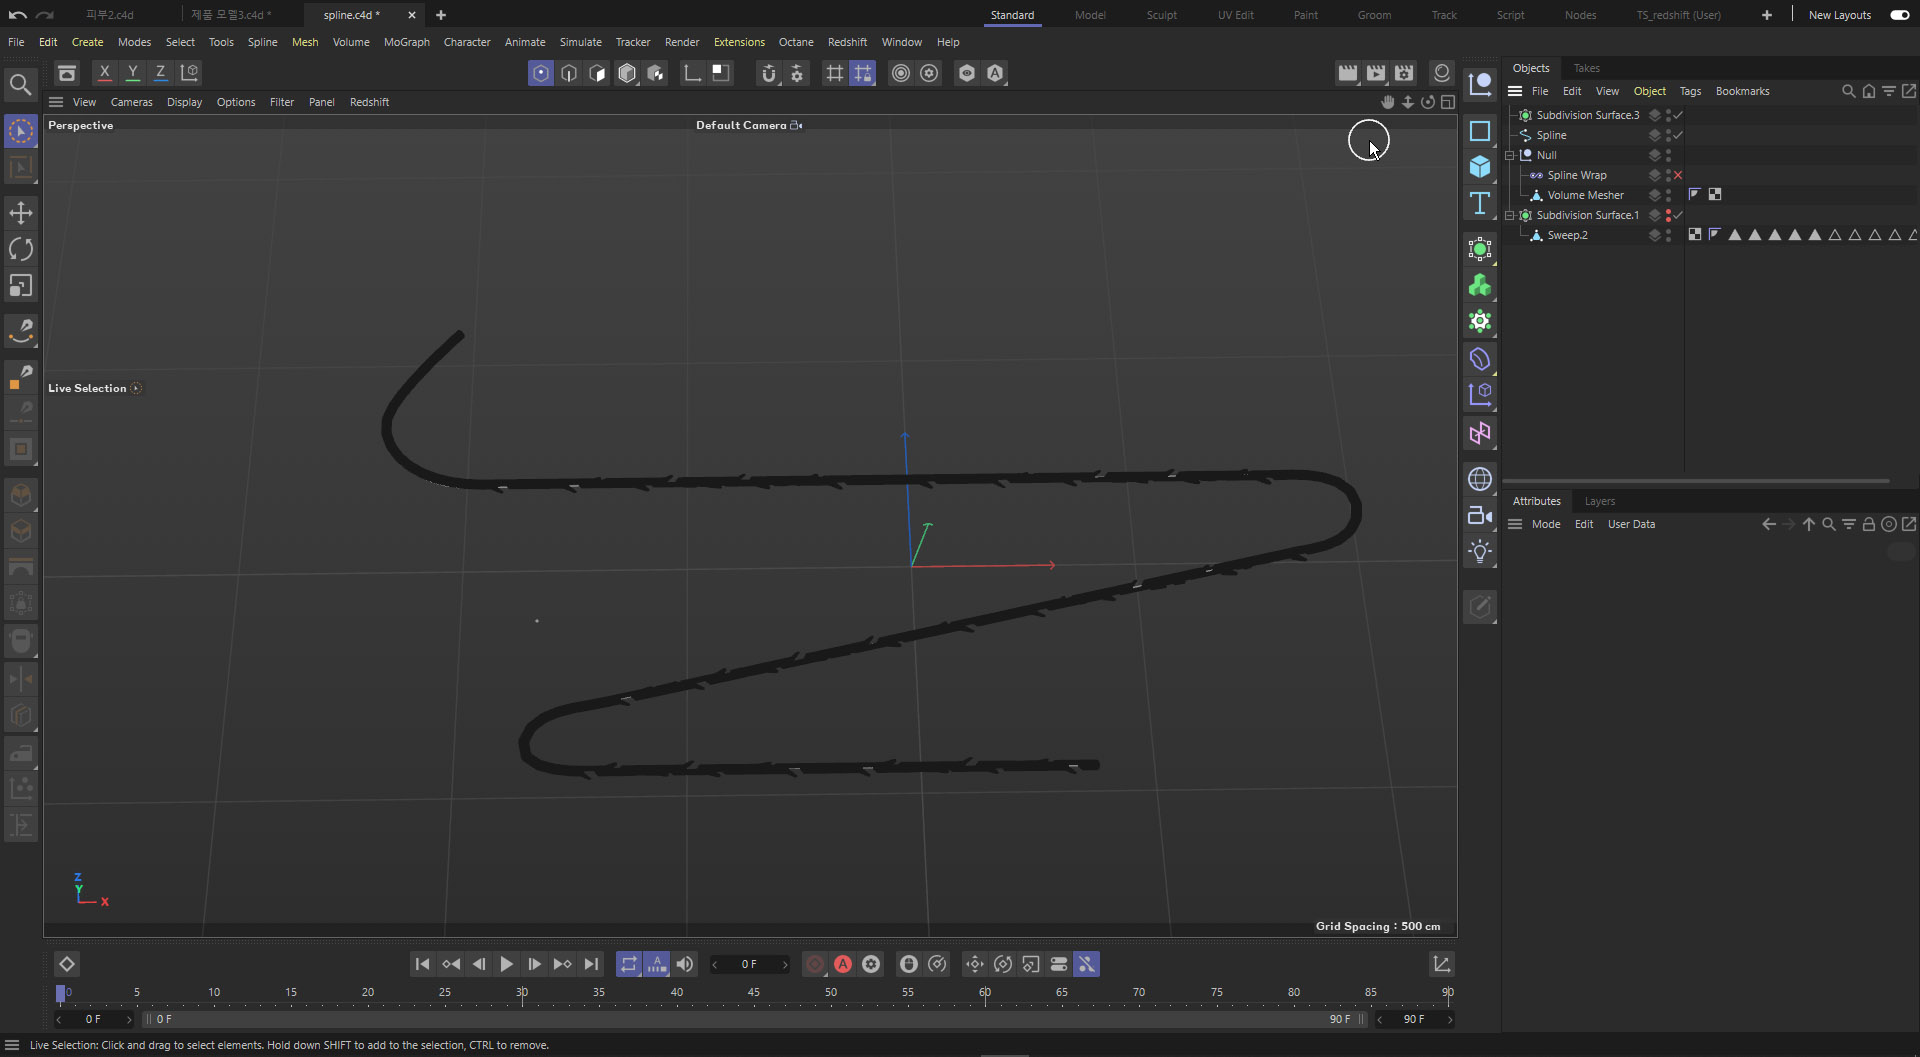Toggle workplane grid icon in toolbar
Screen dimensions: 1920x1057
pyautogui.click(x=834, y=73)
